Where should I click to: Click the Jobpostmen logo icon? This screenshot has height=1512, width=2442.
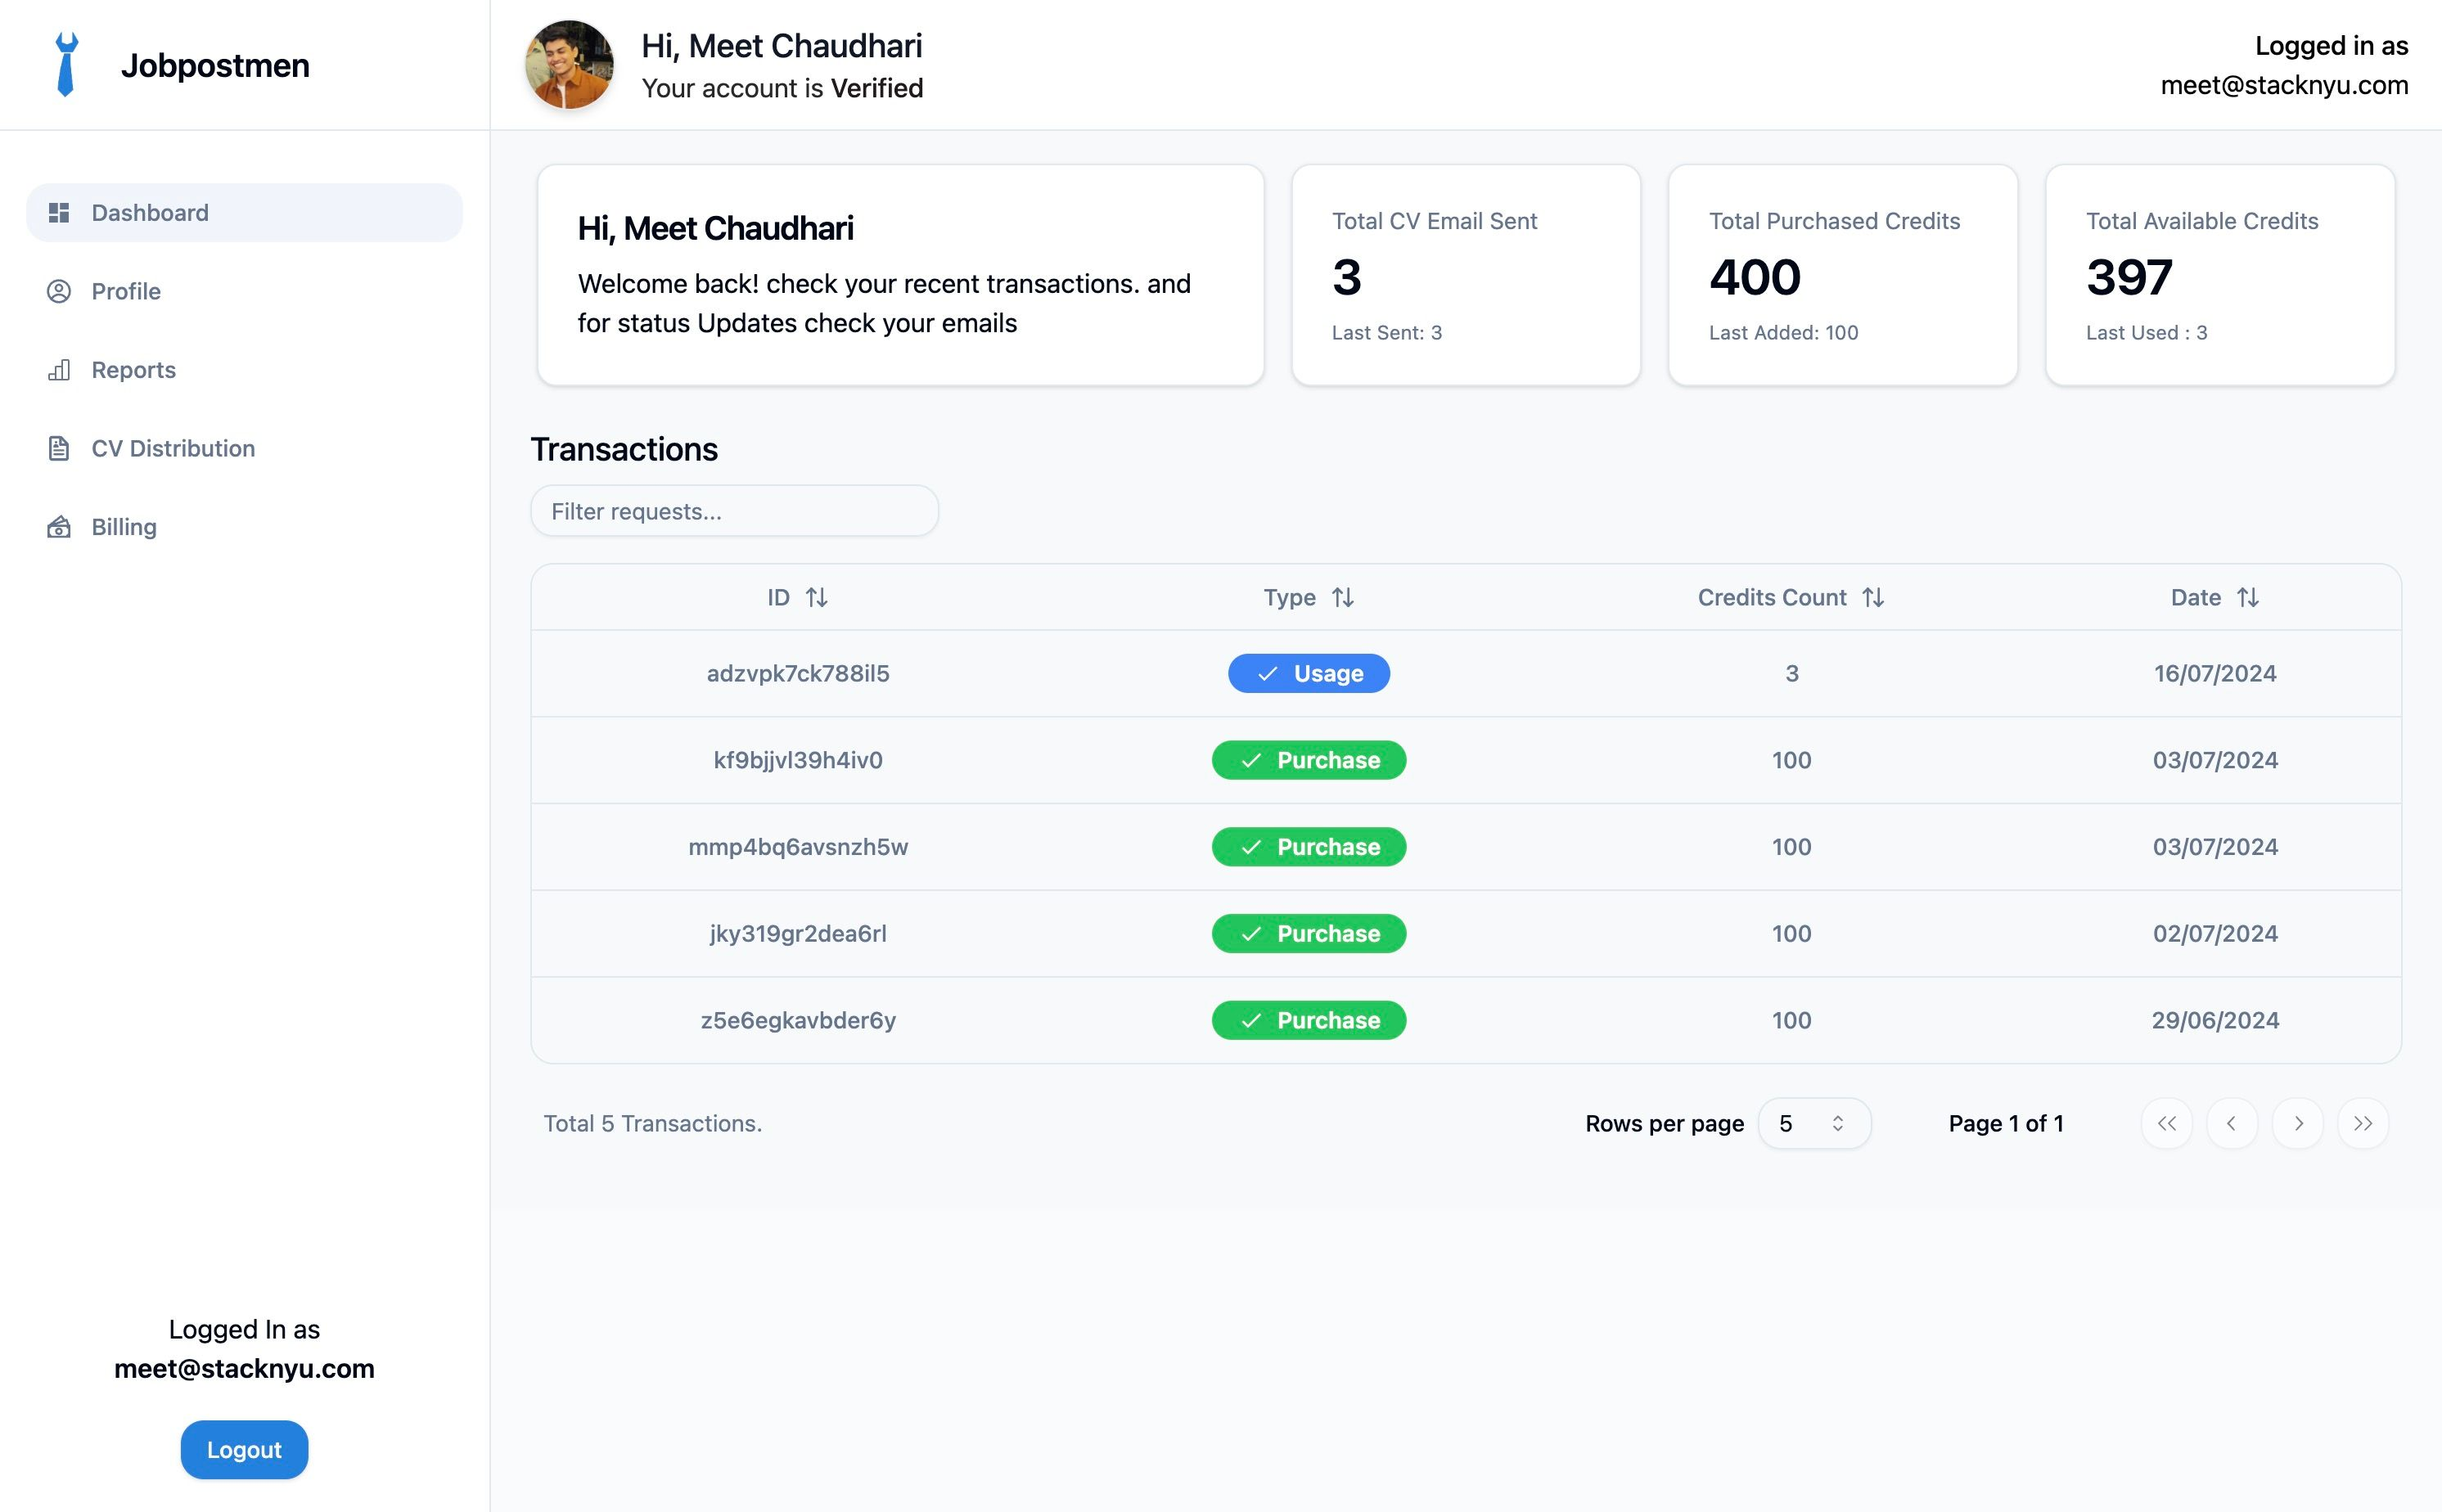[x=66, y=65]
